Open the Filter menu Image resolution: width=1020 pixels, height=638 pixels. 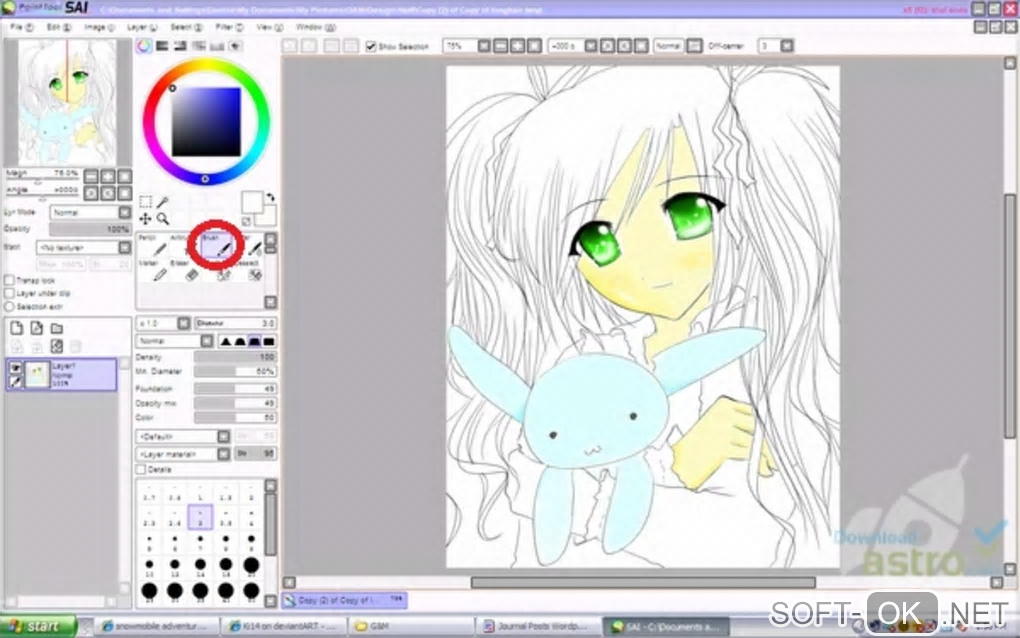point(229,27)
